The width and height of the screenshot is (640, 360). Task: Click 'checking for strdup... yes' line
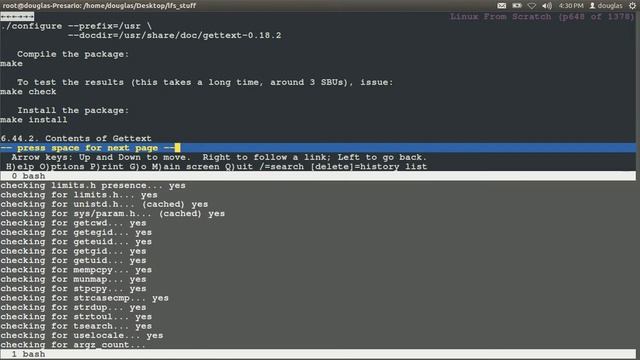click(73, 308)
